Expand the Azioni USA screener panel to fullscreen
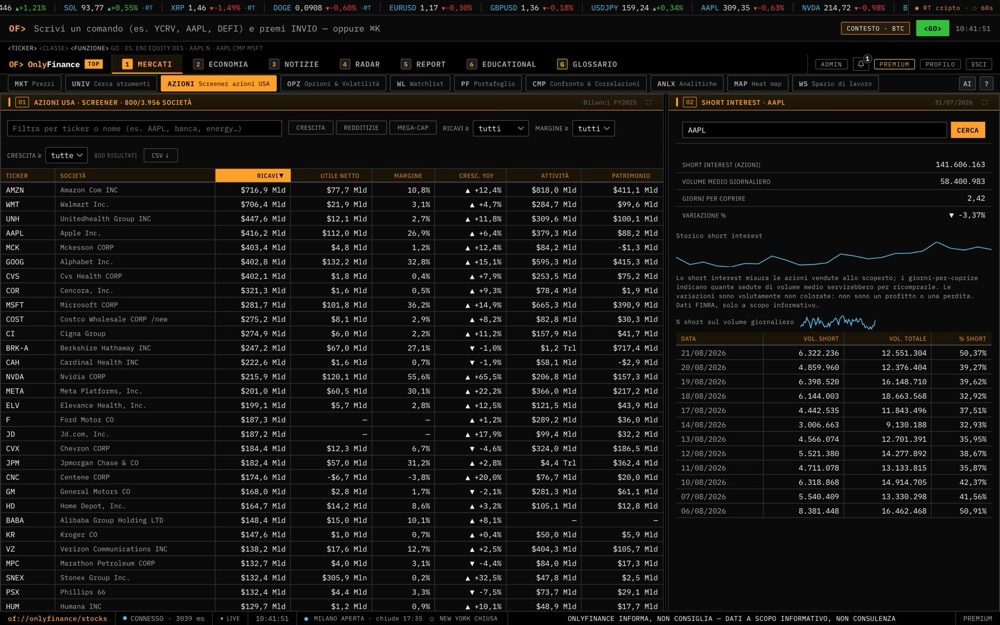1000x625 pixels. pyautogui.click(x=649, y=102)
